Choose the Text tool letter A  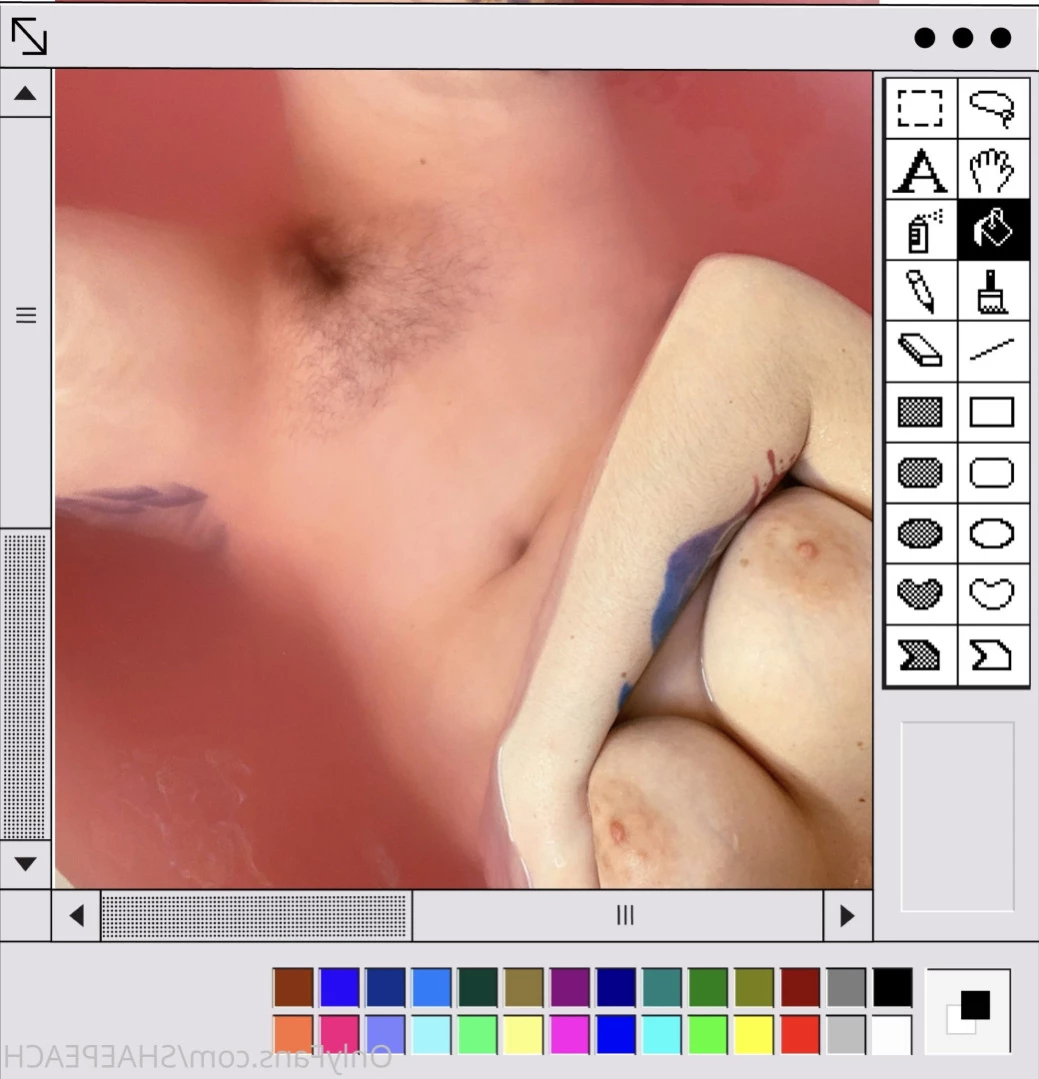920,169
